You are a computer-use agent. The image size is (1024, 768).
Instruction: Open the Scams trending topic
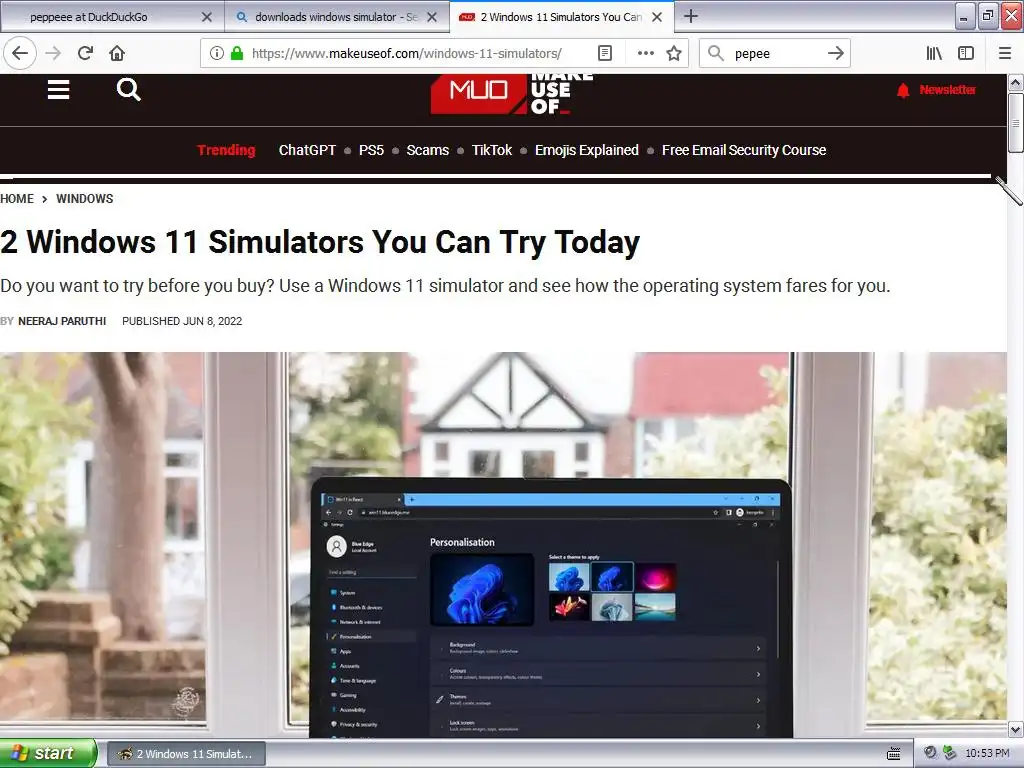[427, 150]
